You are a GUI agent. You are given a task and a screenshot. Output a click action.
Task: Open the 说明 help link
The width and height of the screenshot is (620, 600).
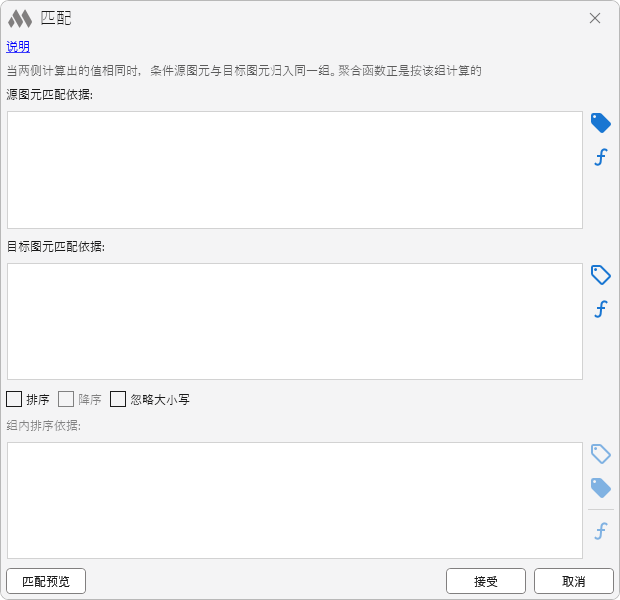click(18, 47)
